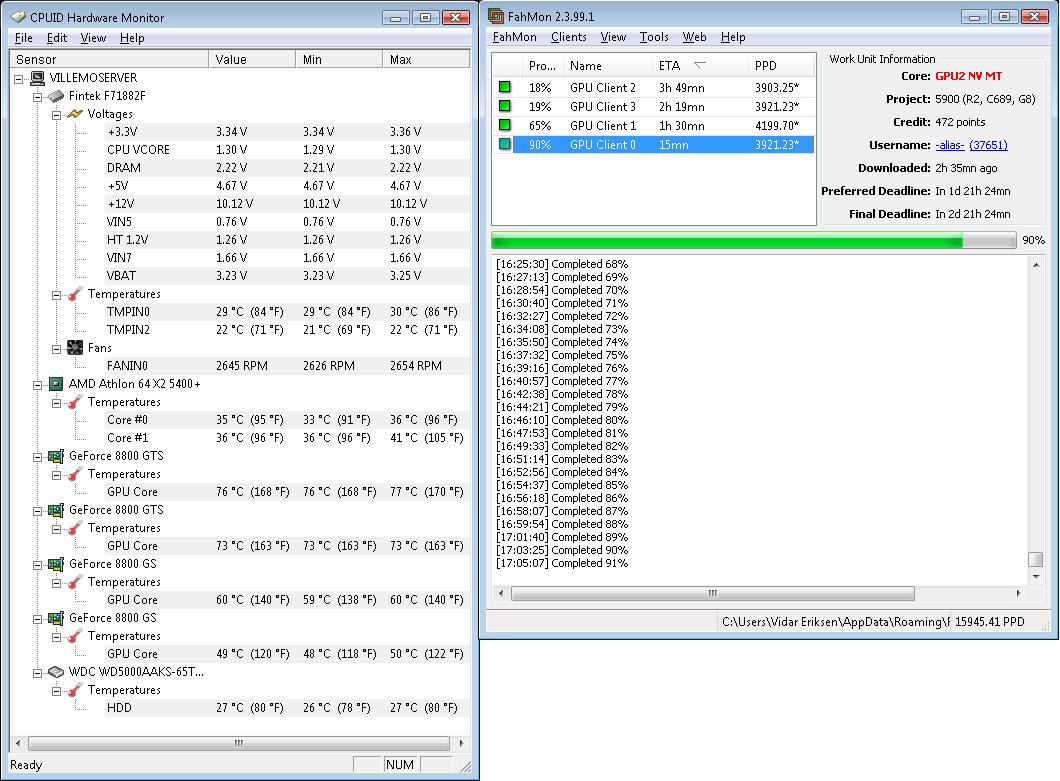Viewport: 1060px width, 781px height.
Task: Click the CPUID Hardware Monitor title icon
Action: click(18, 17)
